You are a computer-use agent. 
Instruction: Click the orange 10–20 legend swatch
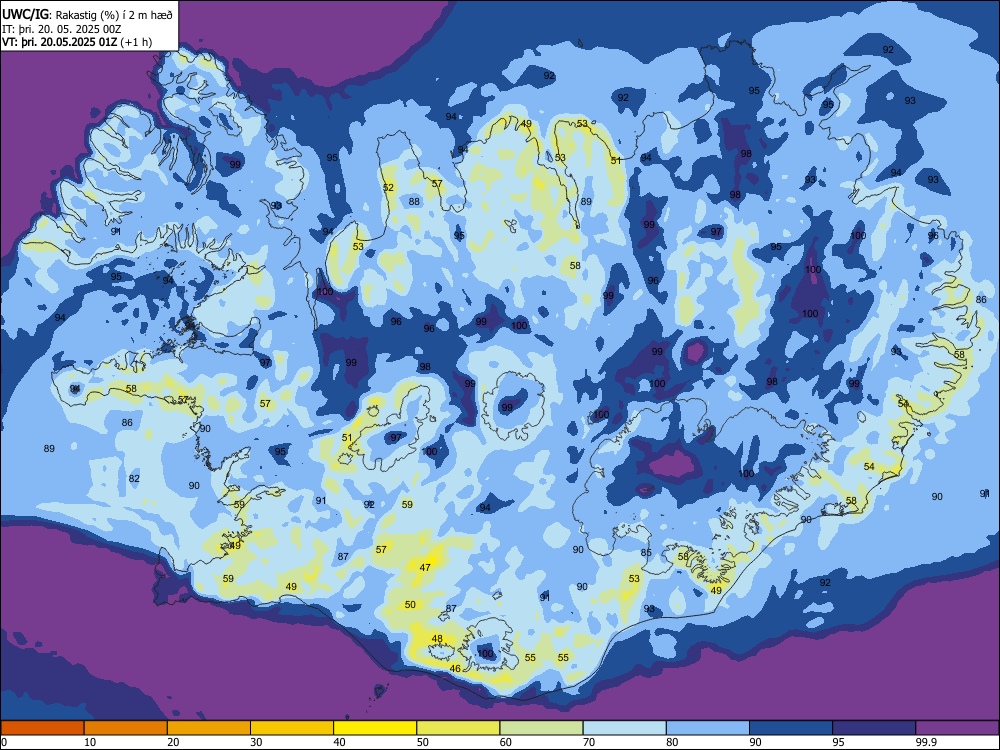click(126, 728)
